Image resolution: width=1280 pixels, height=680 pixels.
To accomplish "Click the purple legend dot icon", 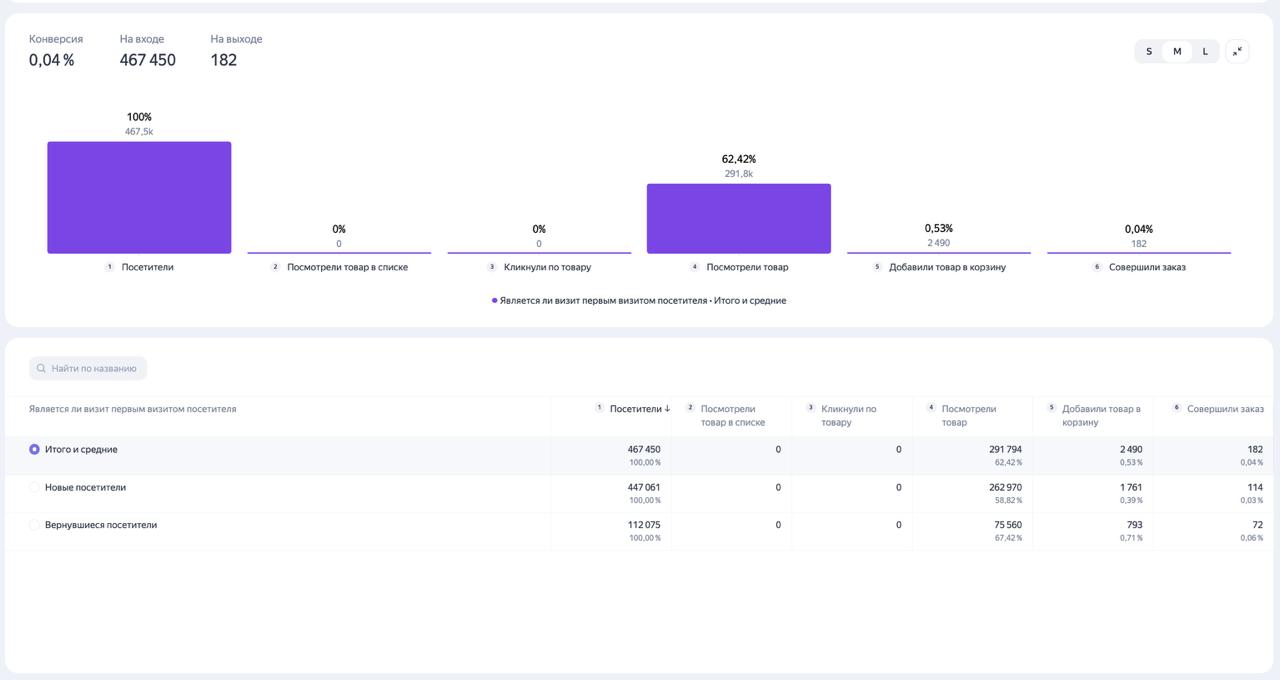I will coord(494,301).
